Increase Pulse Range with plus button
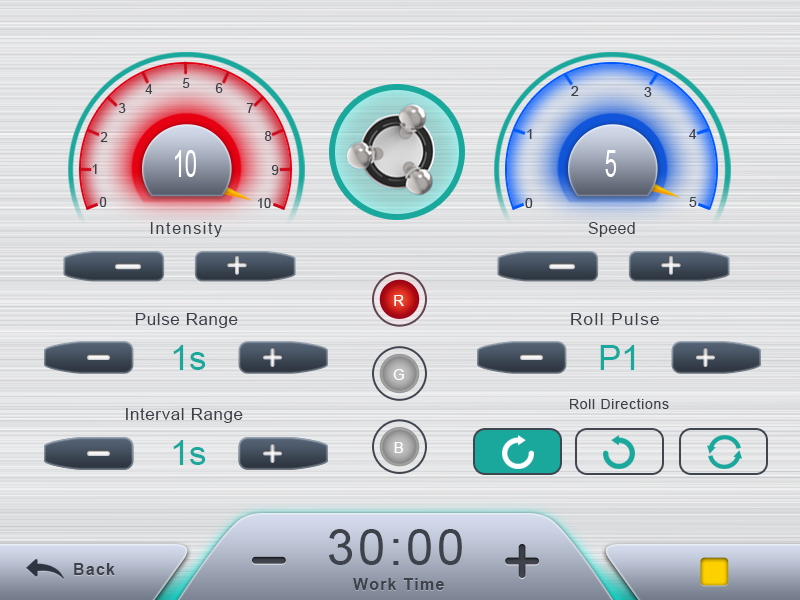The image size is (800, 600). 283,358
